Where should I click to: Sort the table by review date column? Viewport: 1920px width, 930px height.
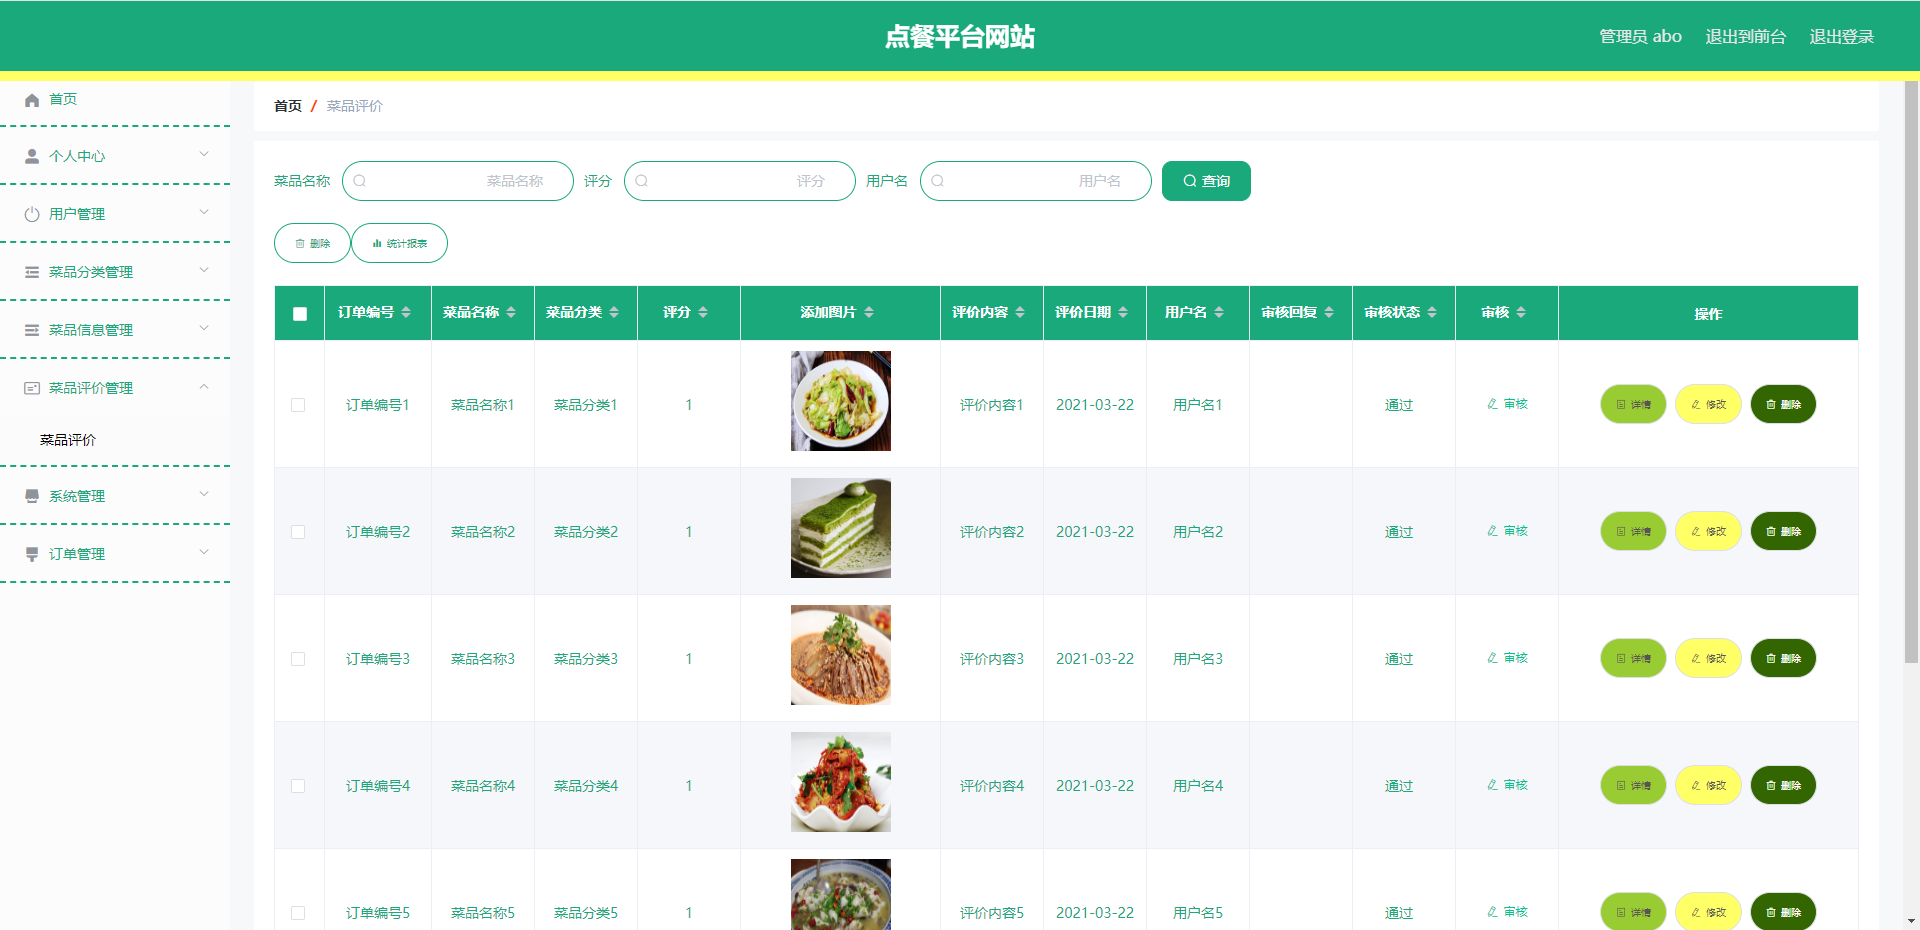(x=1123, y=313)
